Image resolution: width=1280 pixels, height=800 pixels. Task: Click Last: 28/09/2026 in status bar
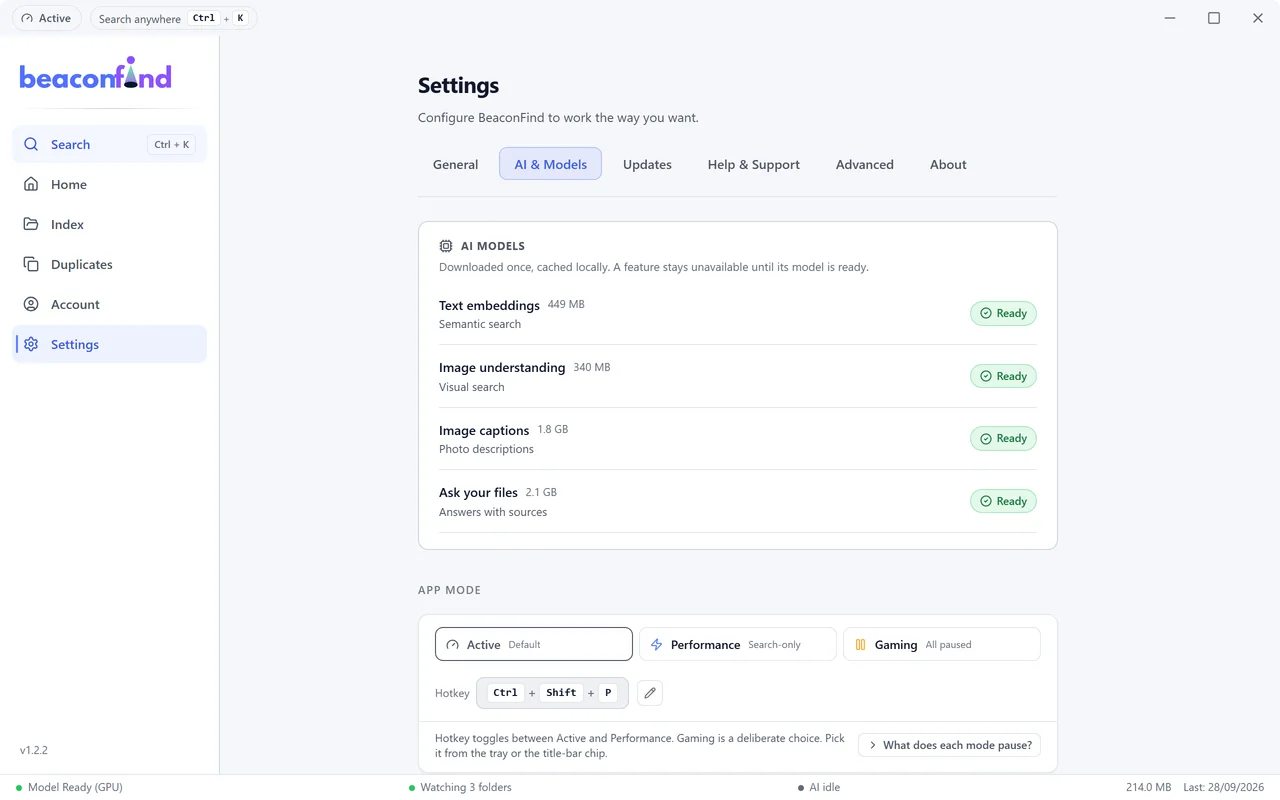coord(1225,787)
